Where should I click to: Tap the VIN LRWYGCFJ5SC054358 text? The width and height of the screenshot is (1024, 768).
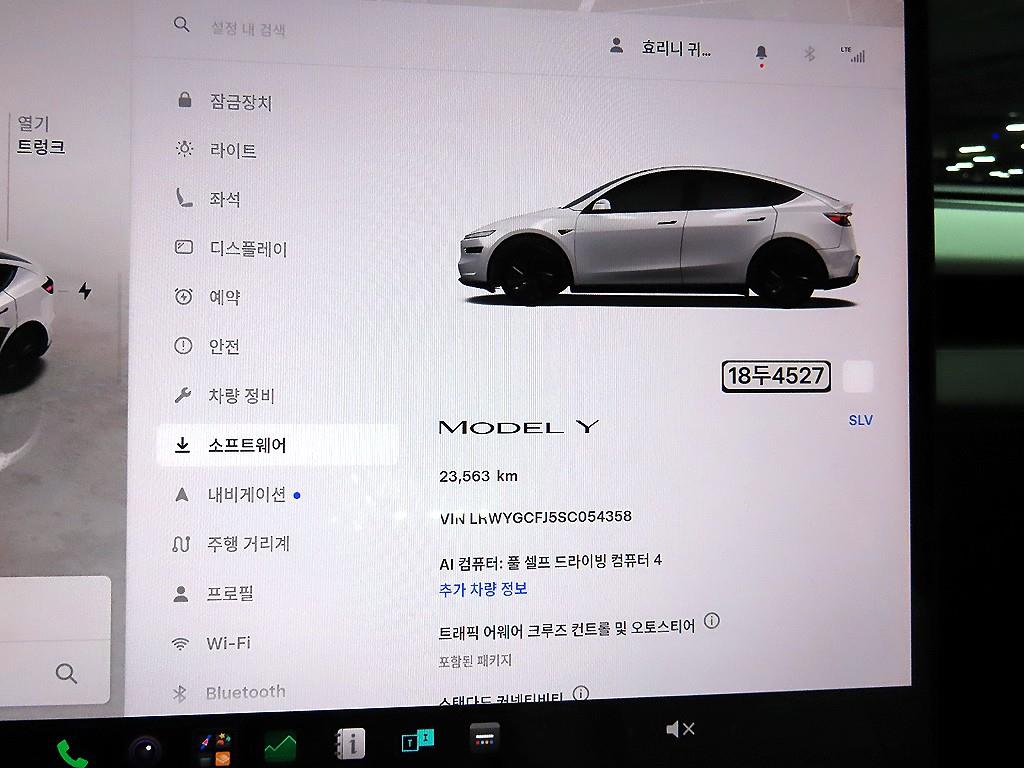click(536, 517)
